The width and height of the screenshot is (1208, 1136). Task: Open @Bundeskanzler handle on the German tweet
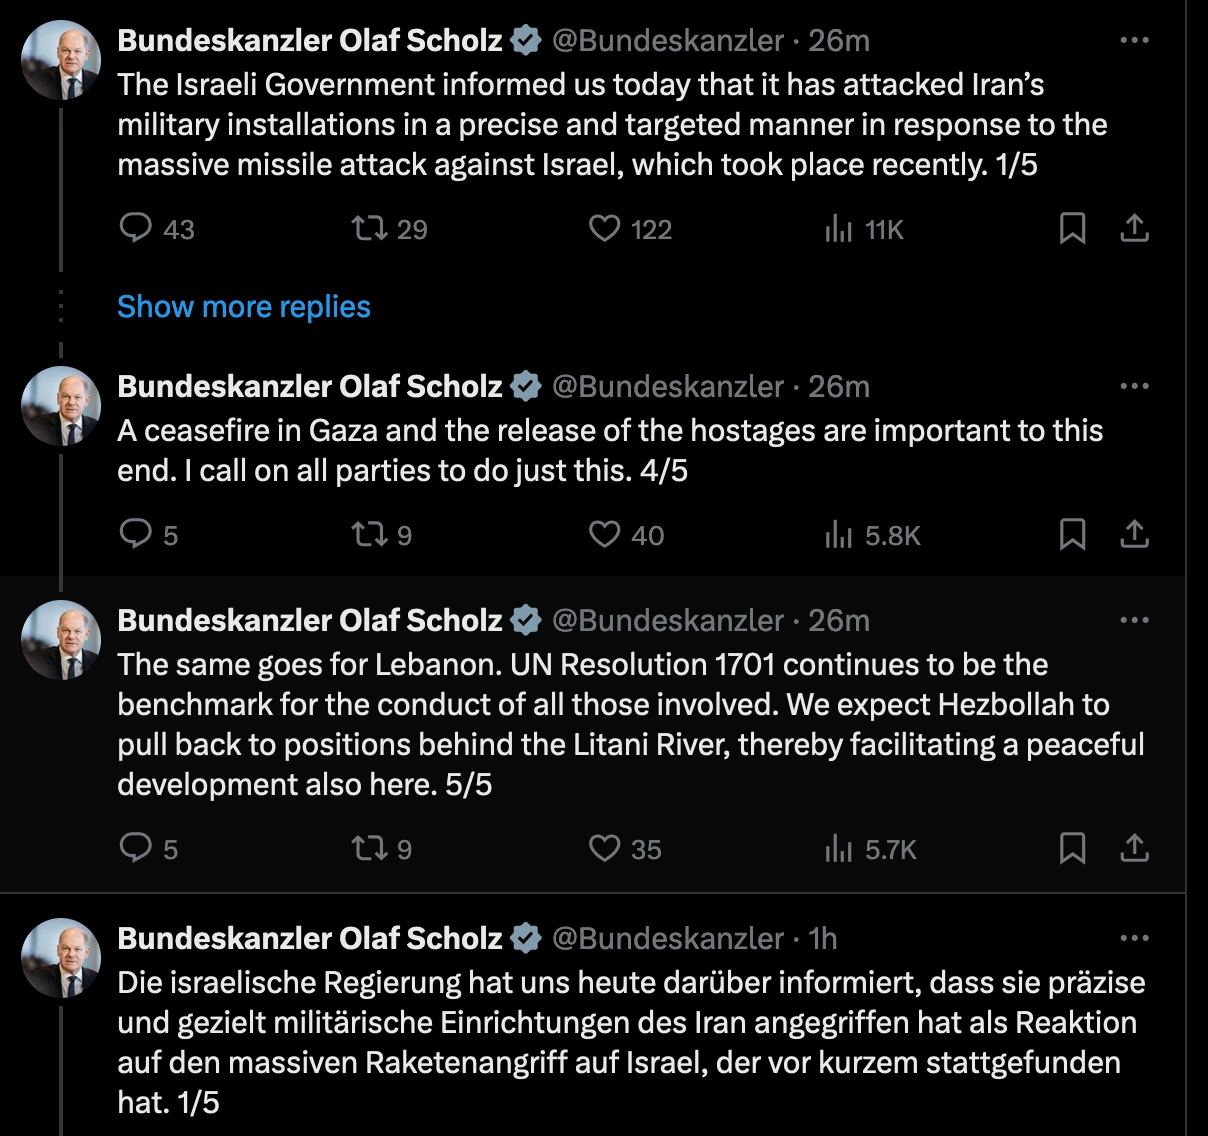coord(667,939)
